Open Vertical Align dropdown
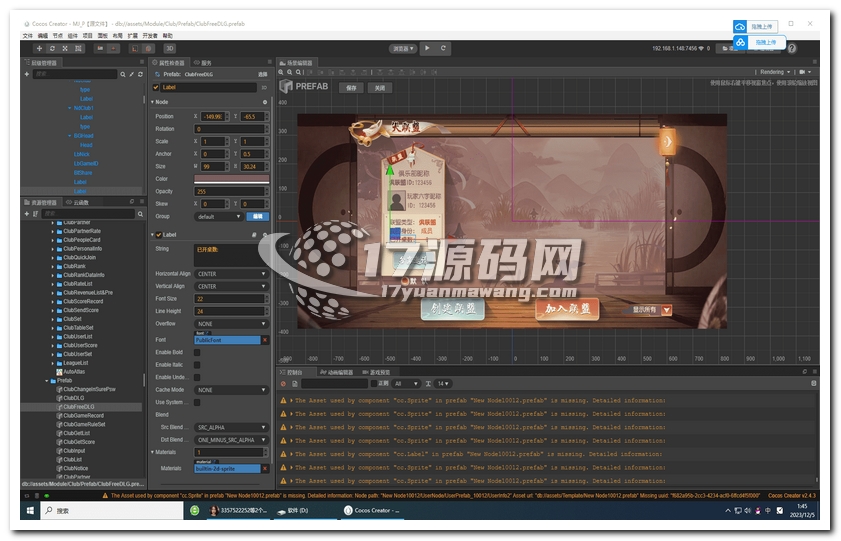This screenshot has width=841, height=541. (x=231, y=286)
